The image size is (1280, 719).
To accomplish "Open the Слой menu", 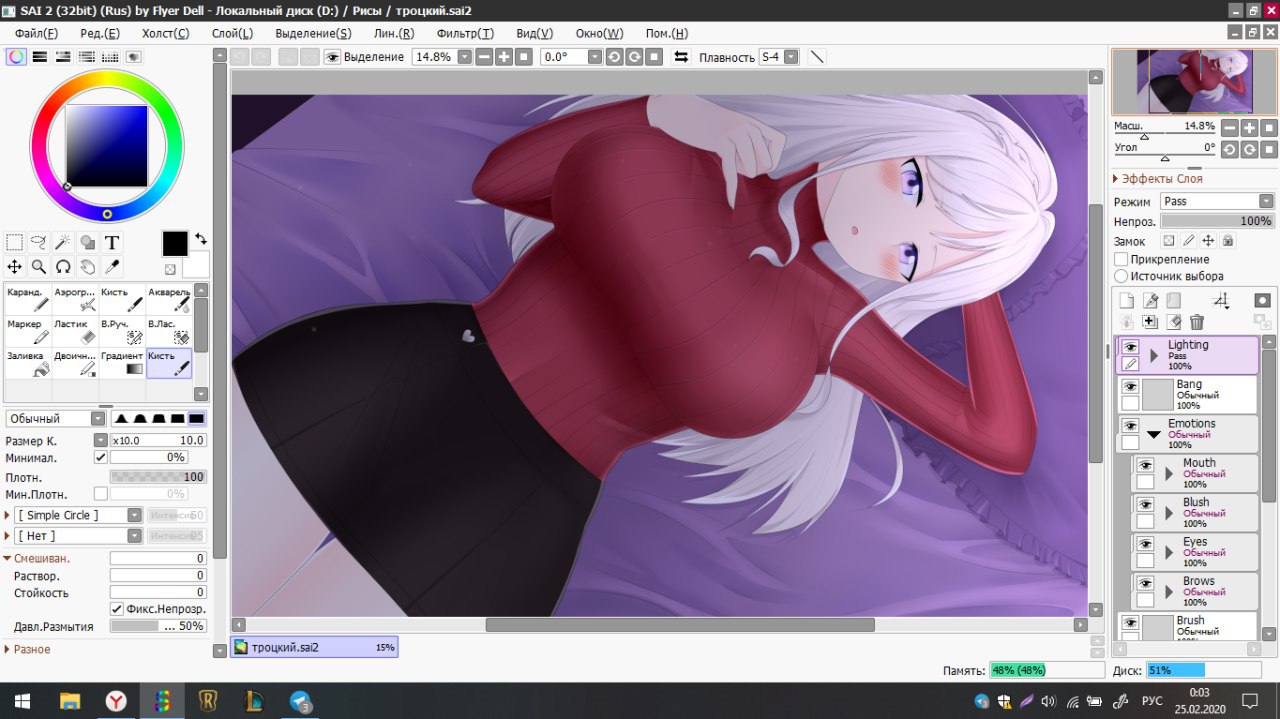I will click(x=232, y=33).
